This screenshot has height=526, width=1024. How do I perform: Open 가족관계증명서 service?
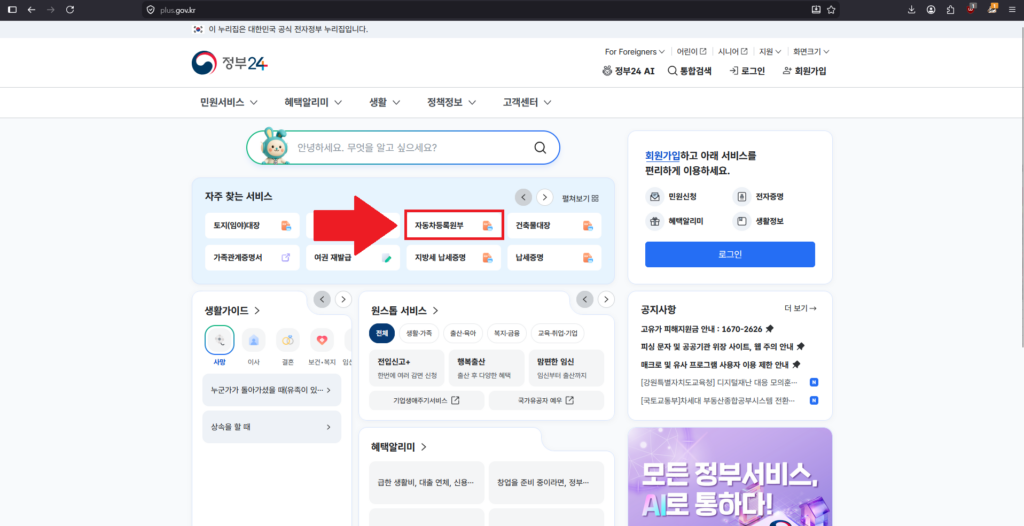pyautogui.click(x=252, y=257)
